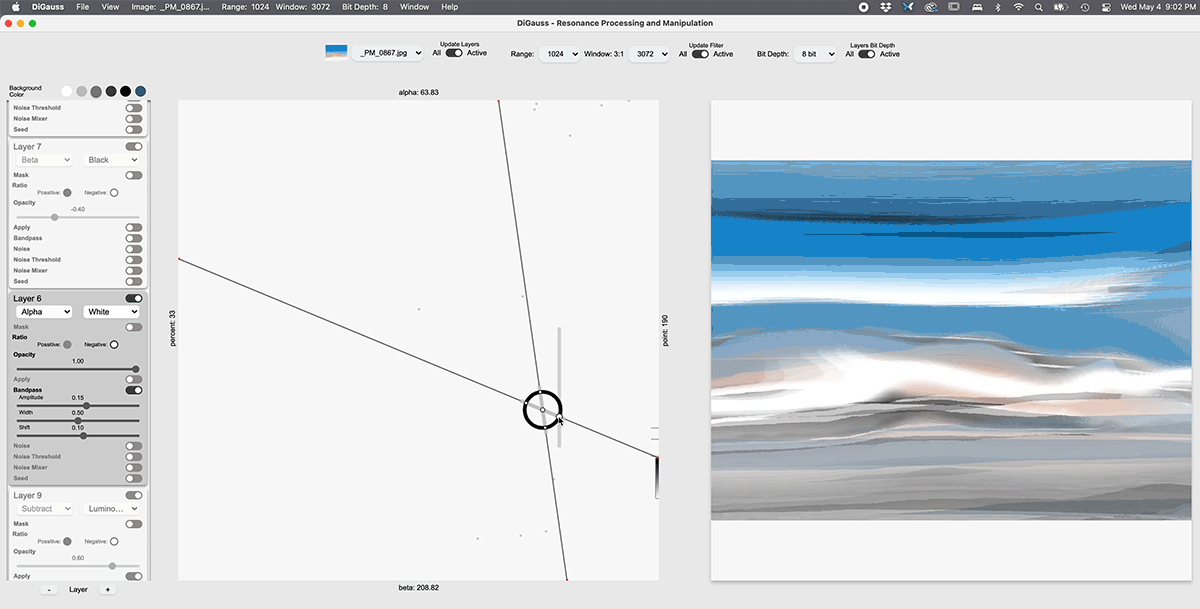
Task: Enable Layer 6 Noise switch
Action: (133, 446)
